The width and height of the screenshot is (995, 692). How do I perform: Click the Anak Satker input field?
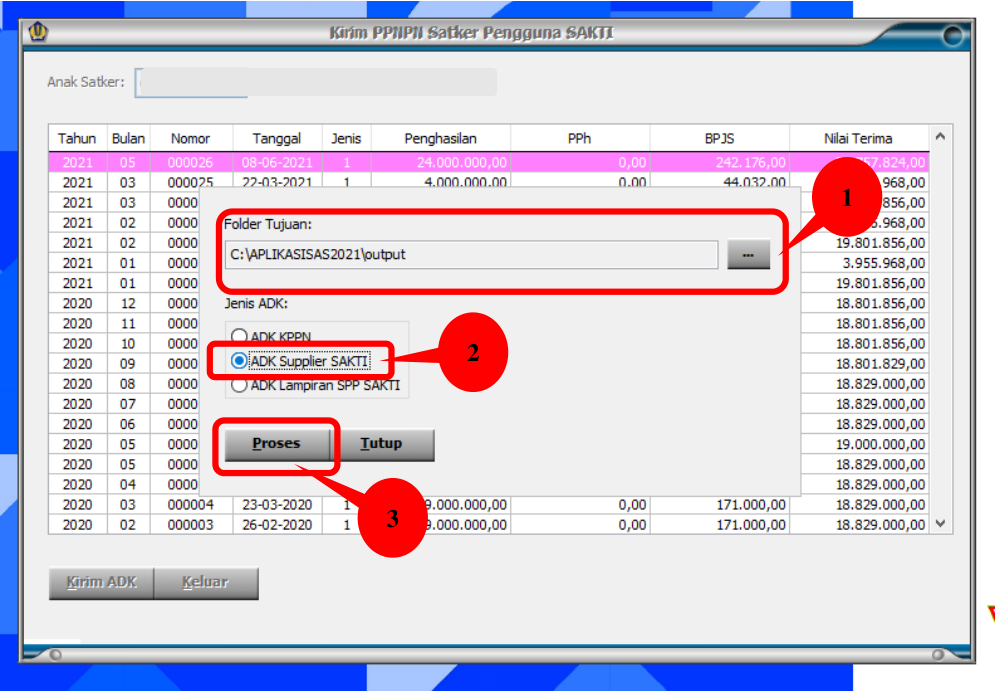(315, 82)
